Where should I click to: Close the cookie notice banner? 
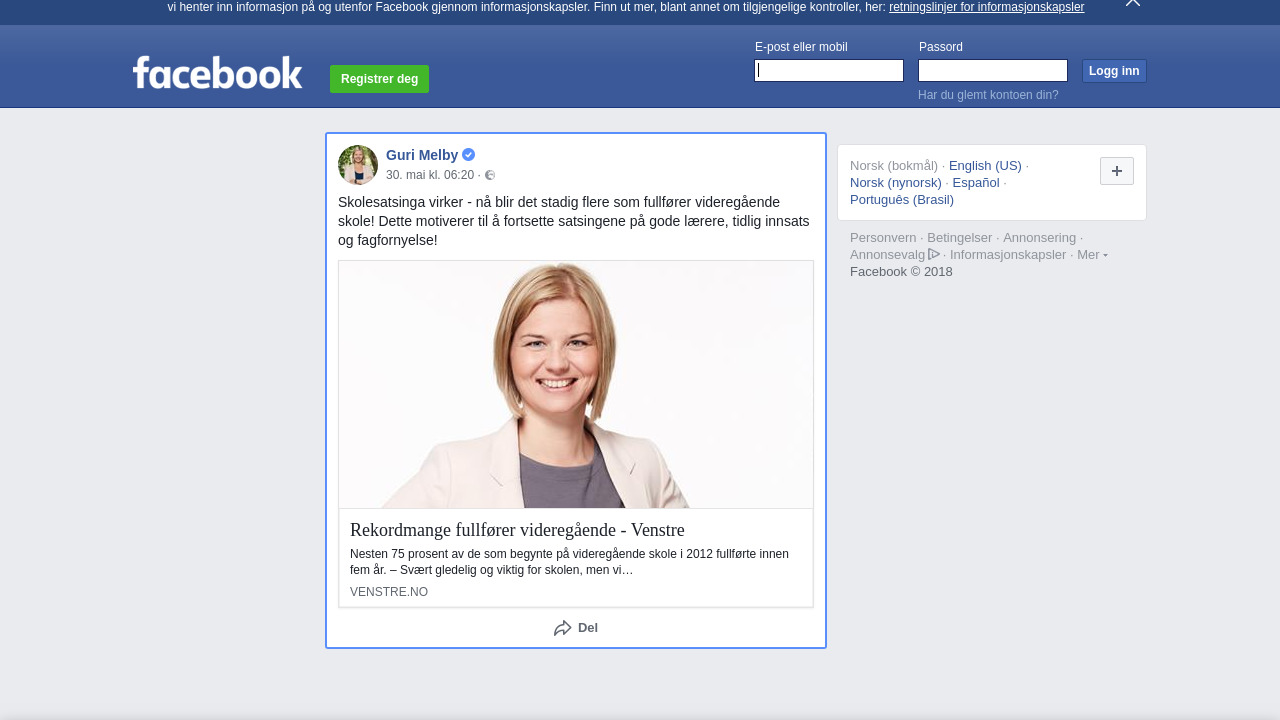point(1132,3)
